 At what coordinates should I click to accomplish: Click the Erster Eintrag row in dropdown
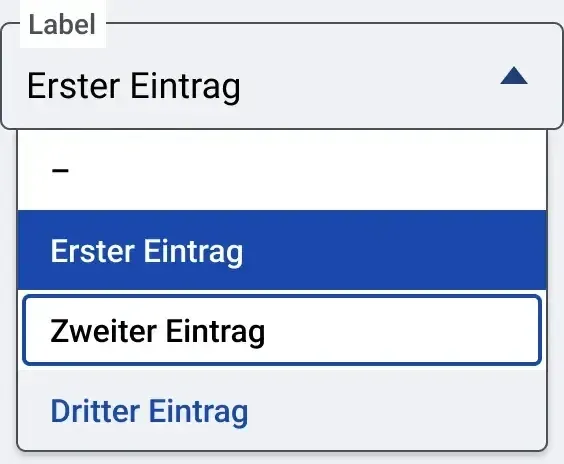click(282, 250)
